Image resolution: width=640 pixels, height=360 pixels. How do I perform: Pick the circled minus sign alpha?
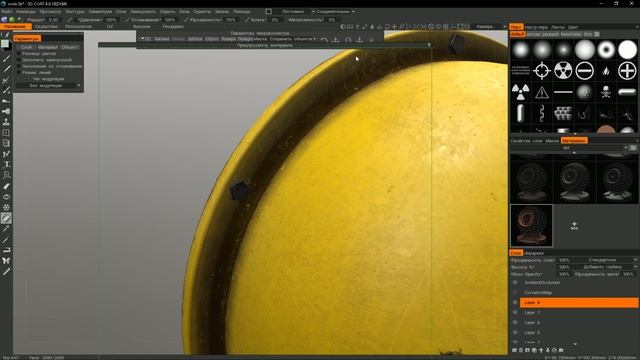point(584,71)
